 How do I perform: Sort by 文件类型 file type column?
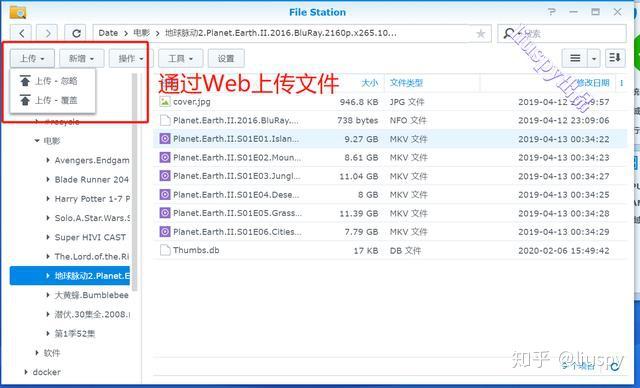coord(406,83)
